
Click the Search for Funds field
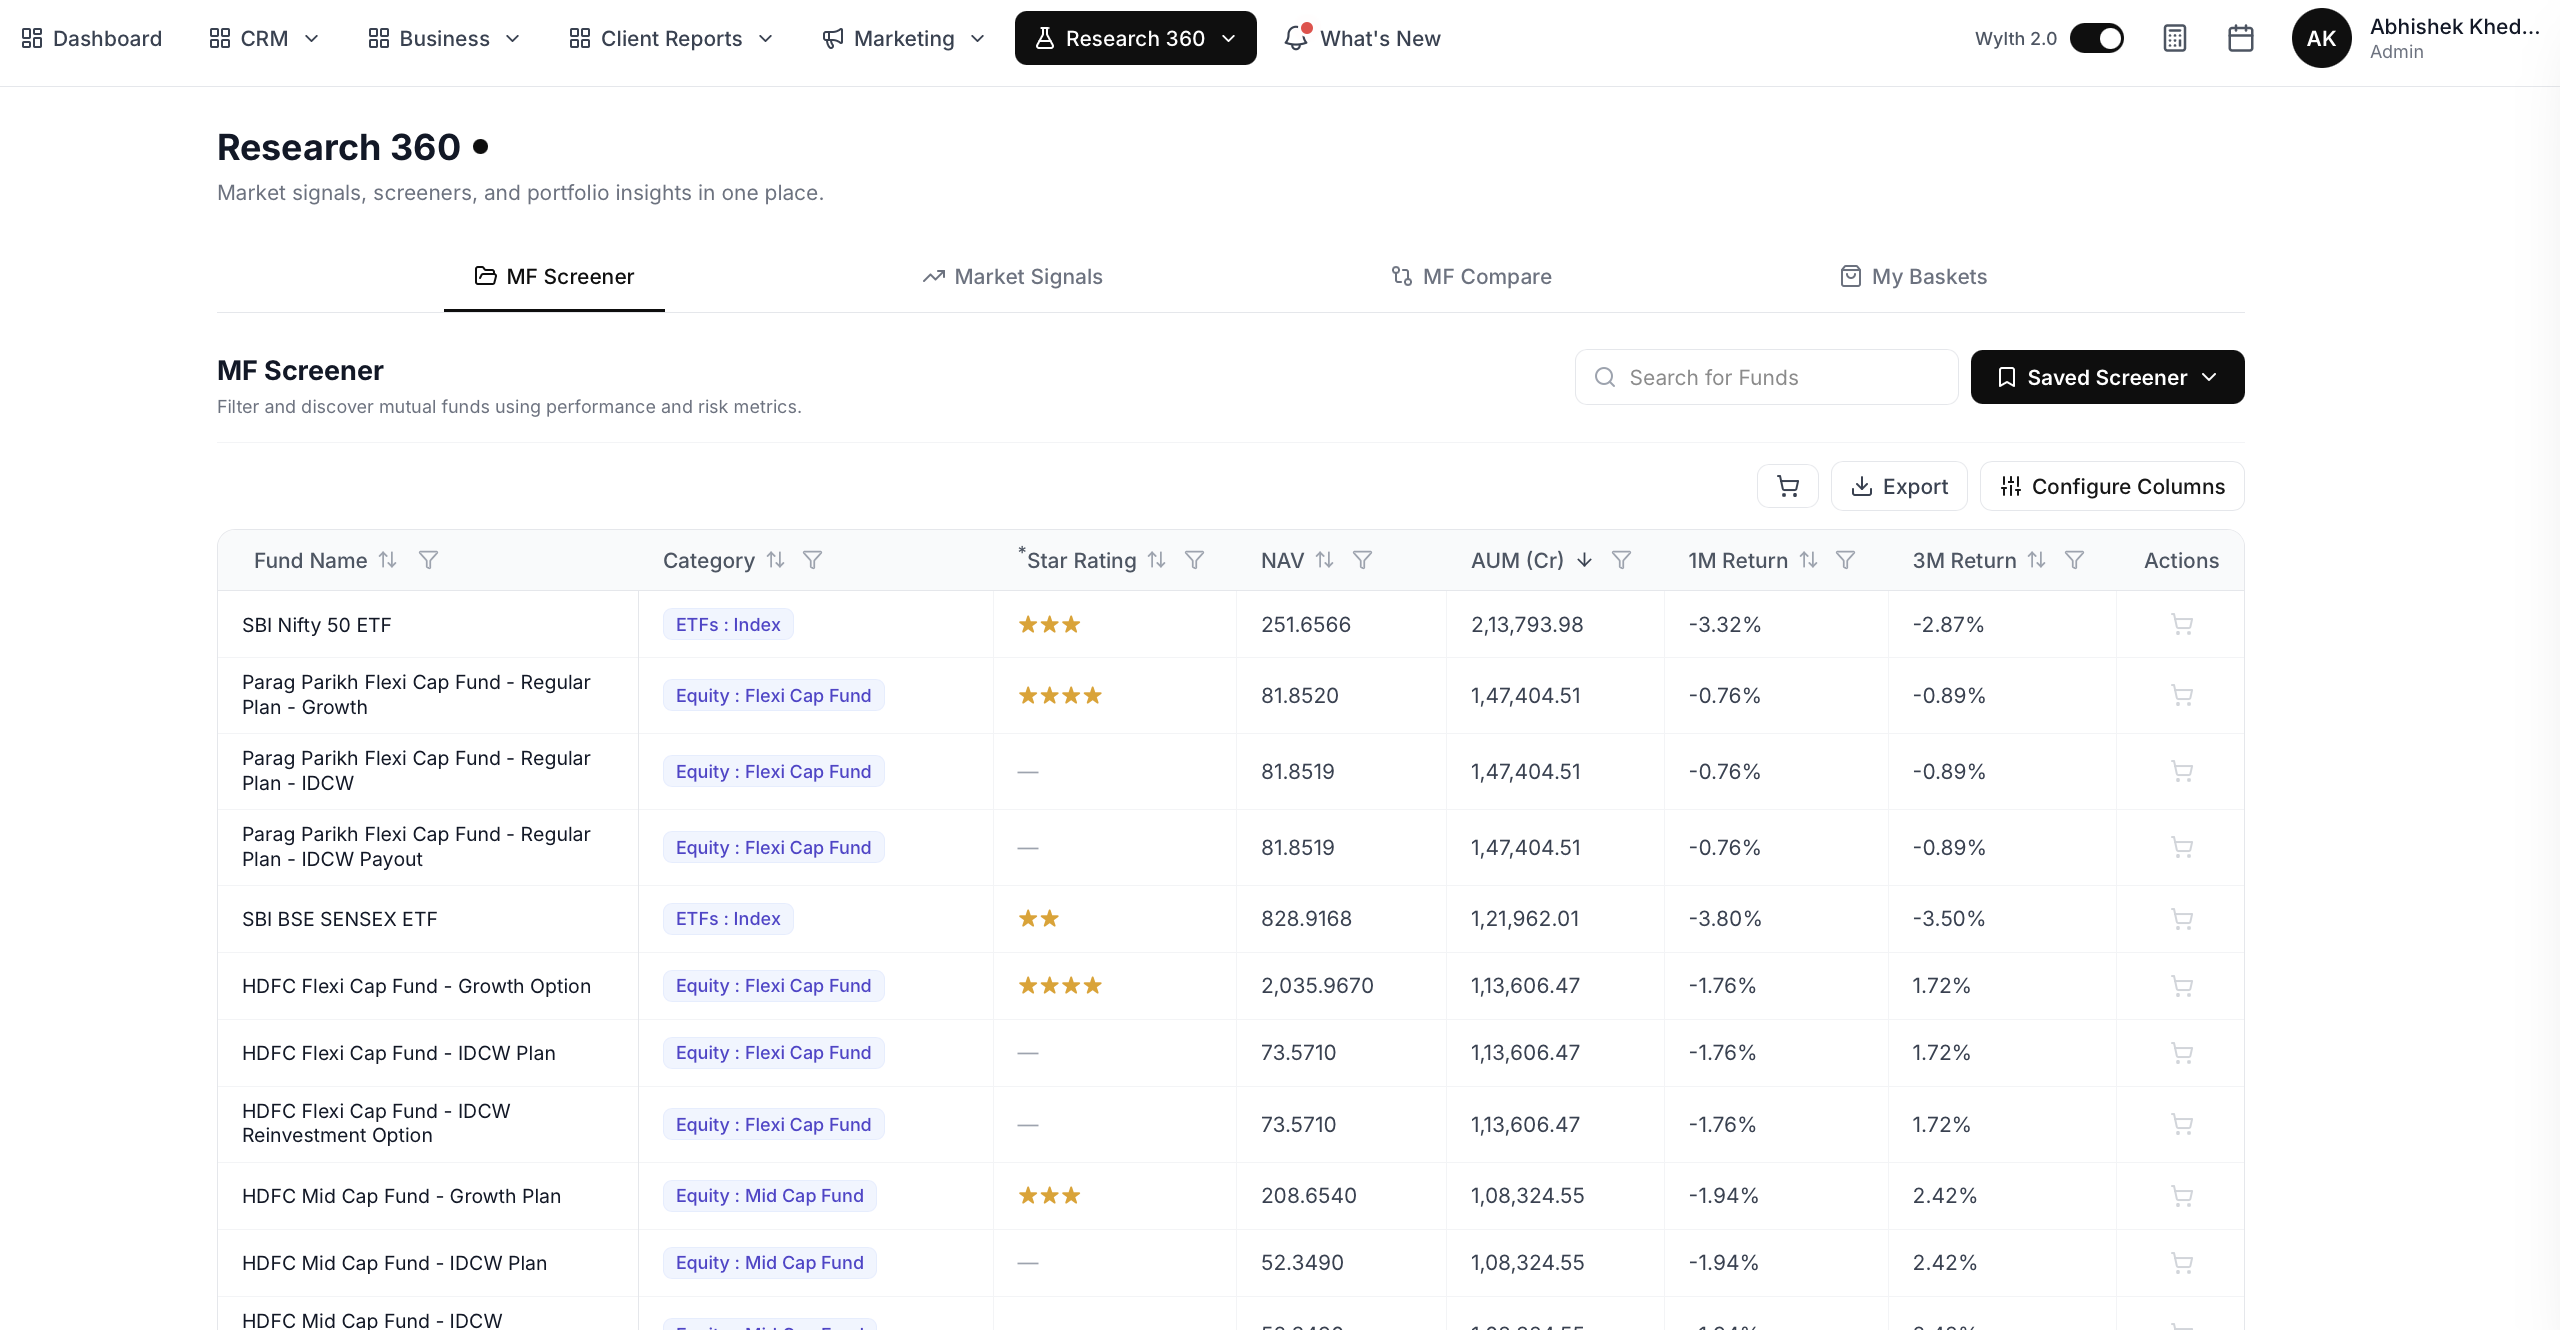tap(1767, 377)
